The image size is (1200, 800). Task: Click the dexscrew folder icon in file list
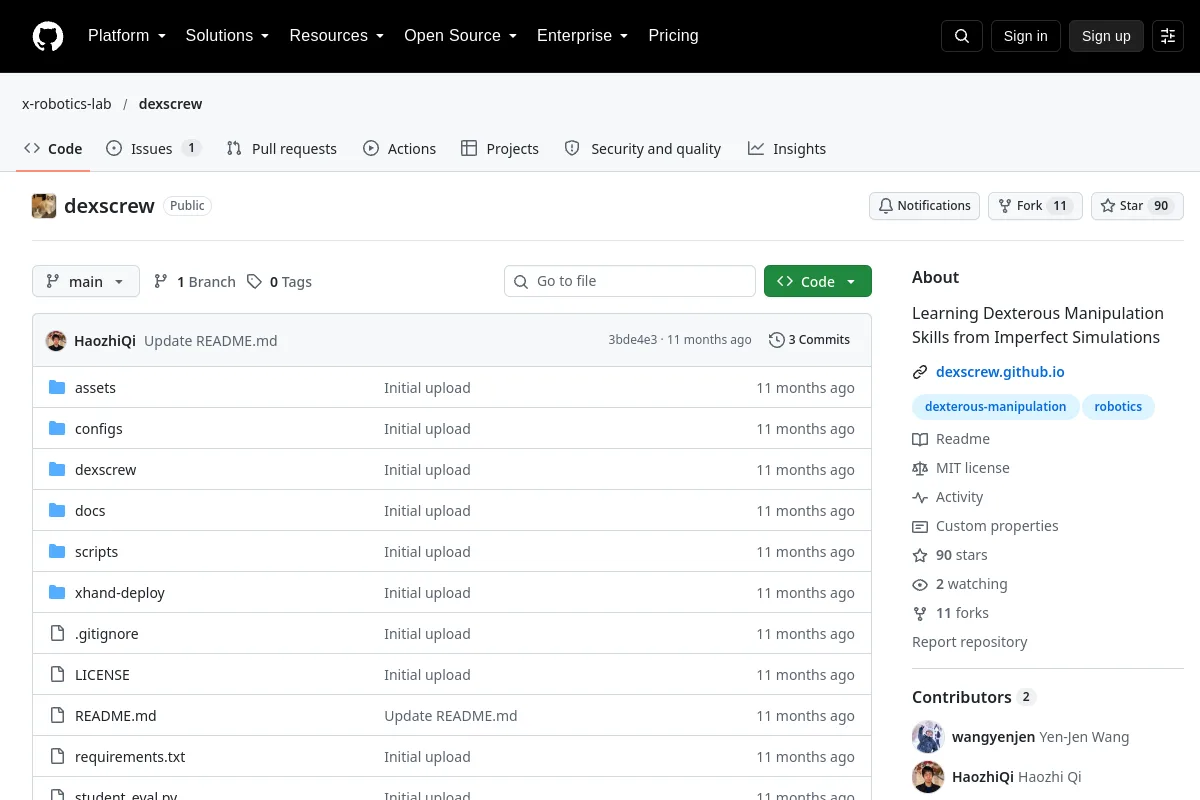[57, 470]
